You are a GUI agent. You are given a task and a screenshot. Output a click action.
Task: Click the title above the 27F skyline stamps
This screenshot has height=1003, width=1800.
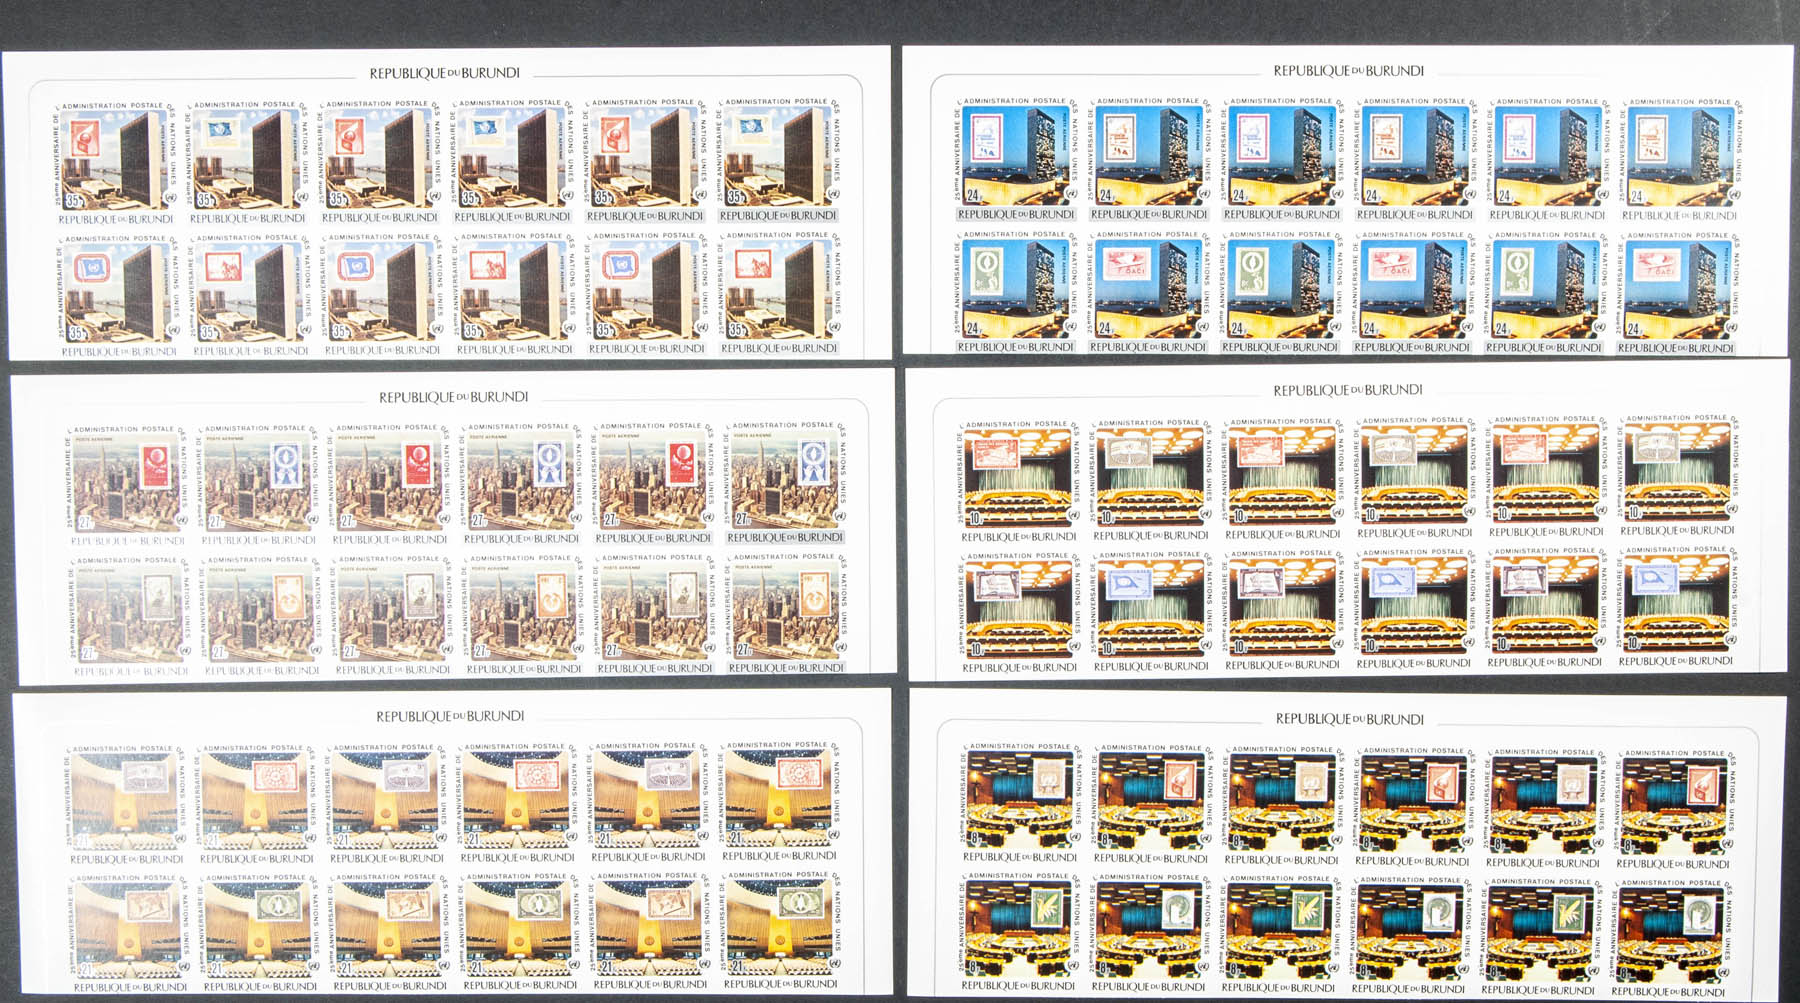point(453,397)
